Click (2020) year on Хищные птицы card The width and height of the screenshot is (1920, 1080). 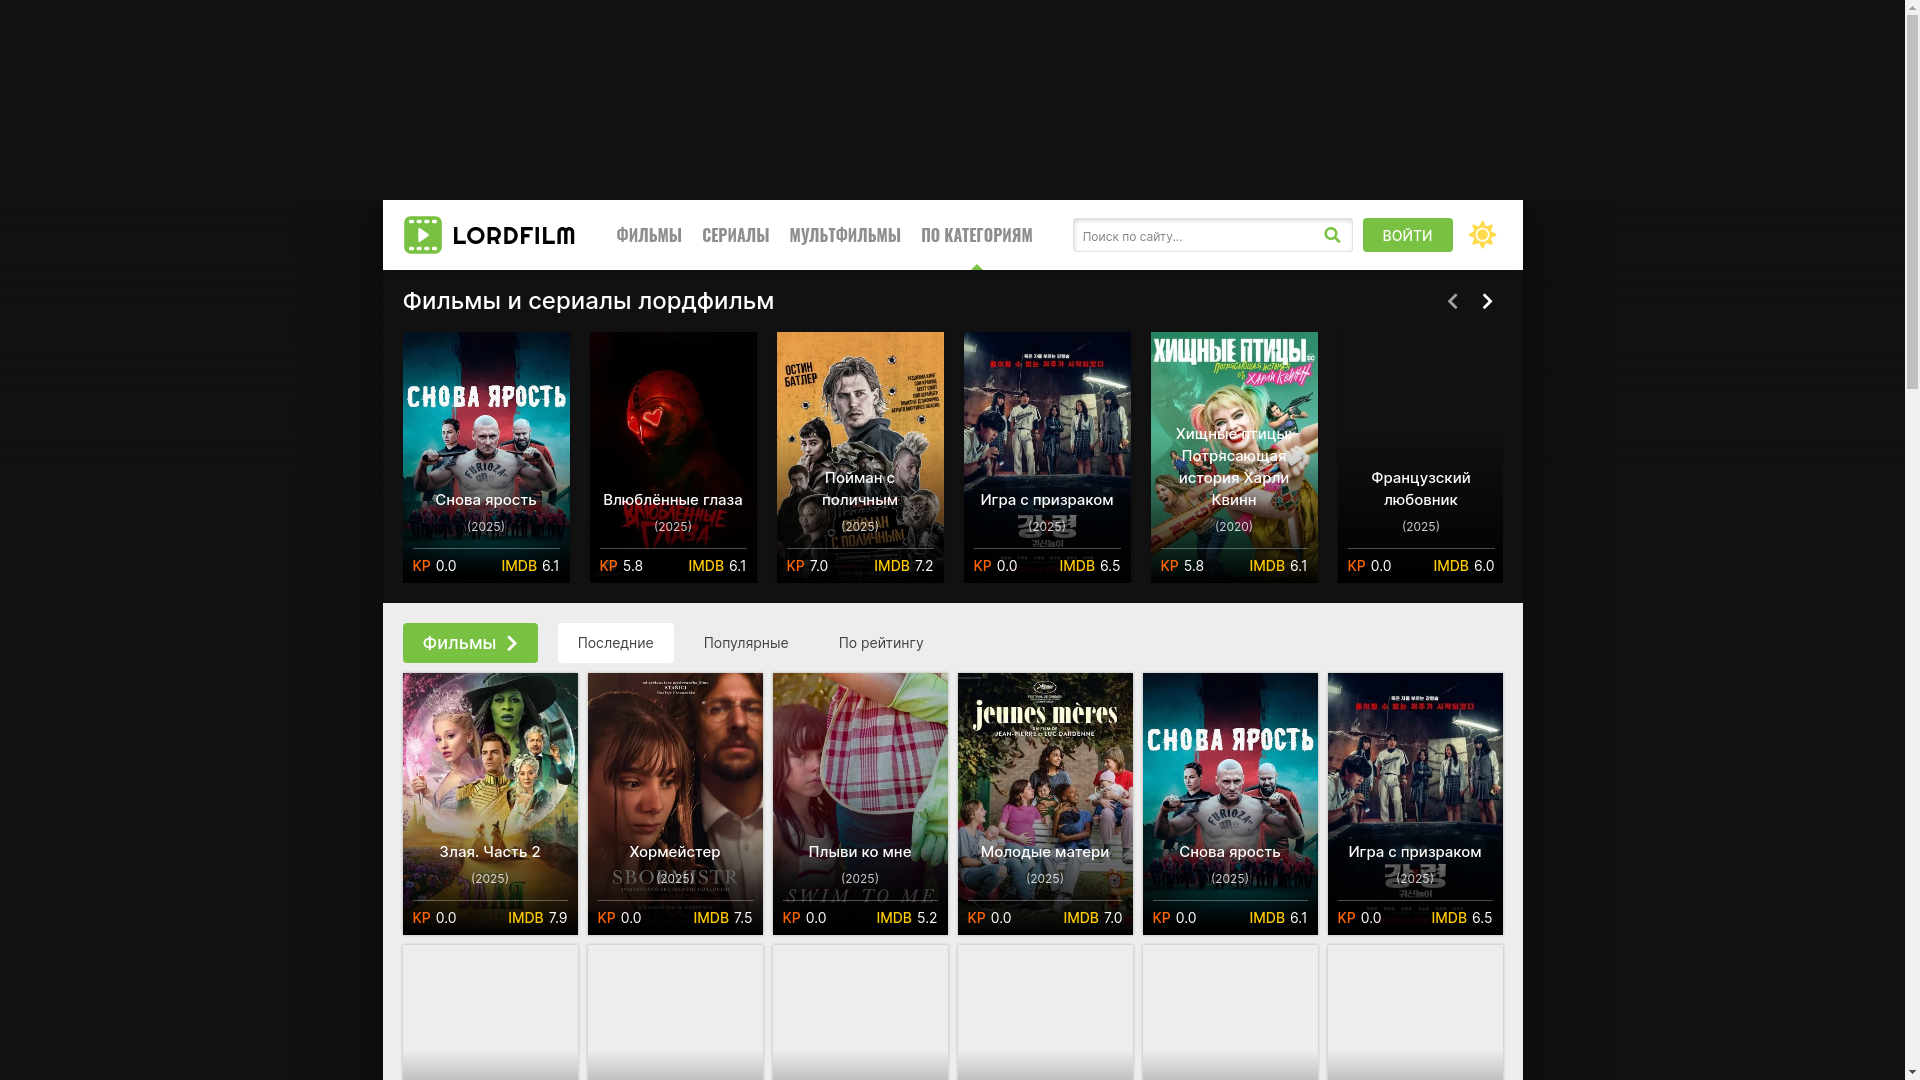(1234, 526)
